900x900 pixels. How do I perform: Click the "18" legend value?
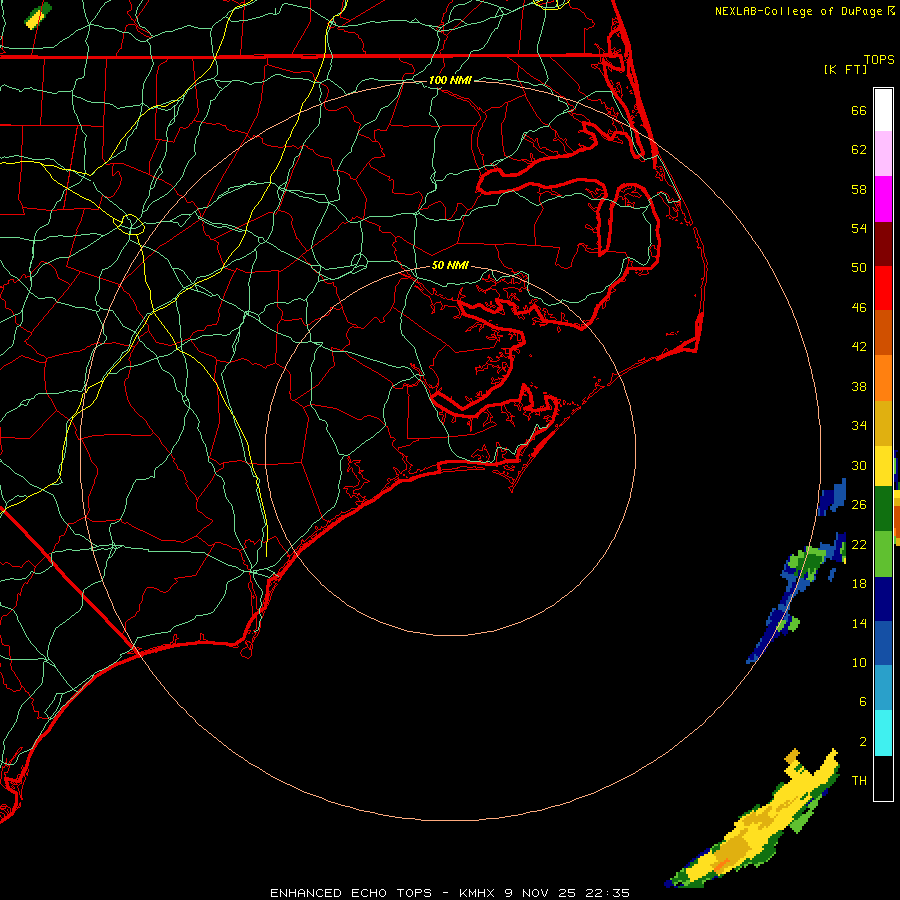(x=859, y=584)
